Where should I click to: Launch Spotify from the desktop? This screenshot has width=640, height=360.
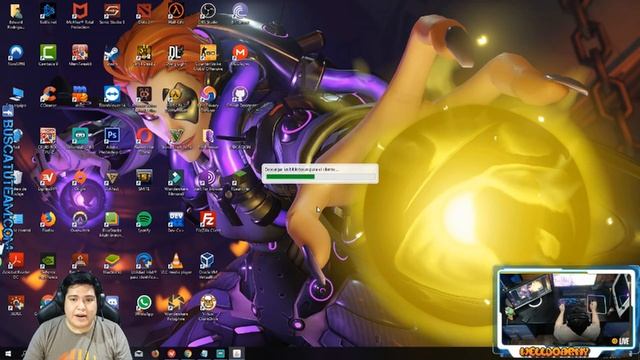click(x=144, y=222)
